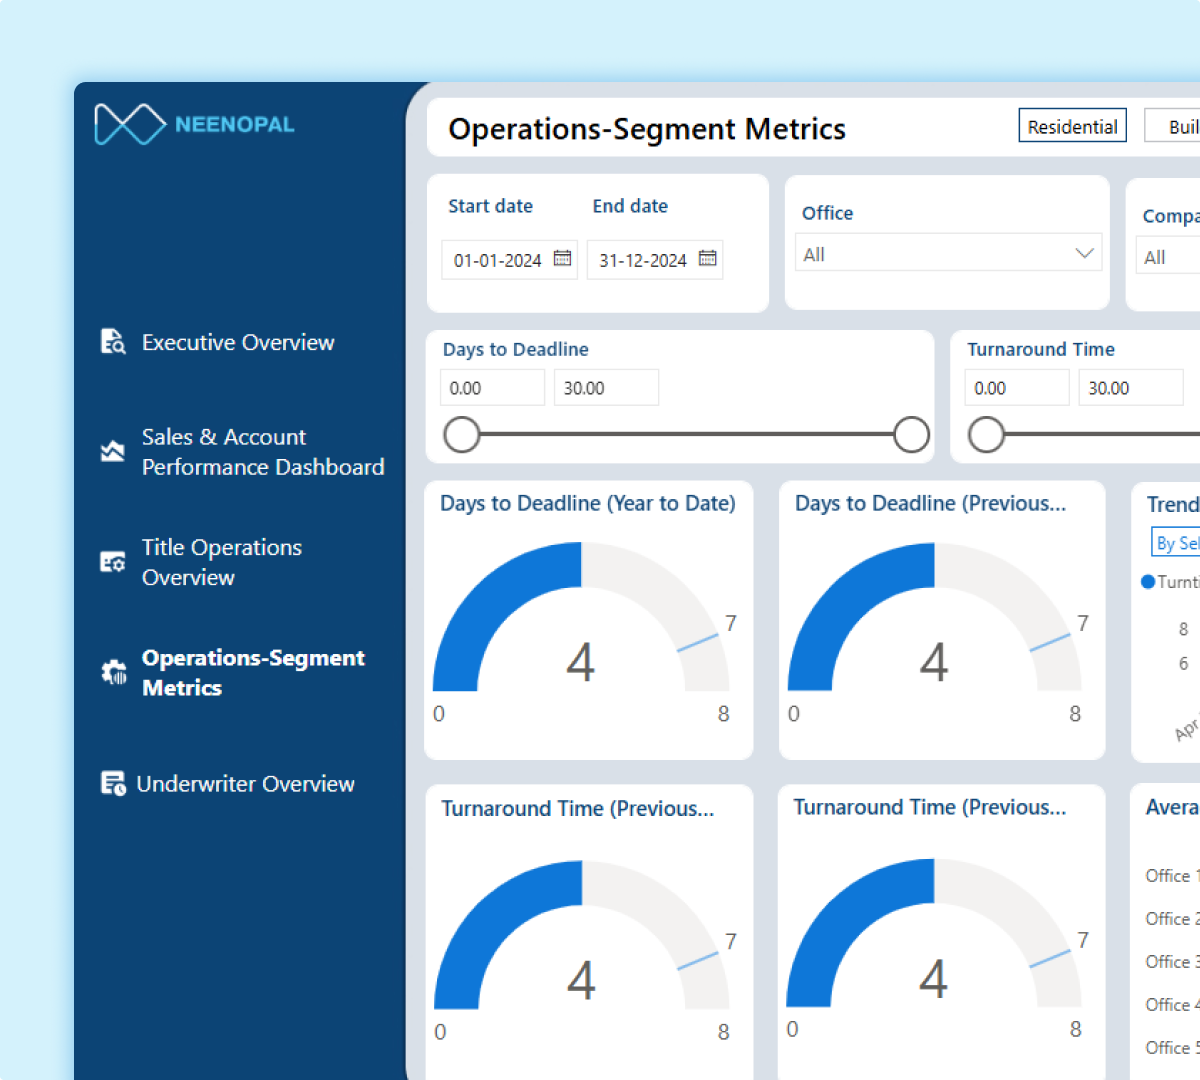Open the Start date calendar picker
1200x1080 pixels.
tap(562, 259)
